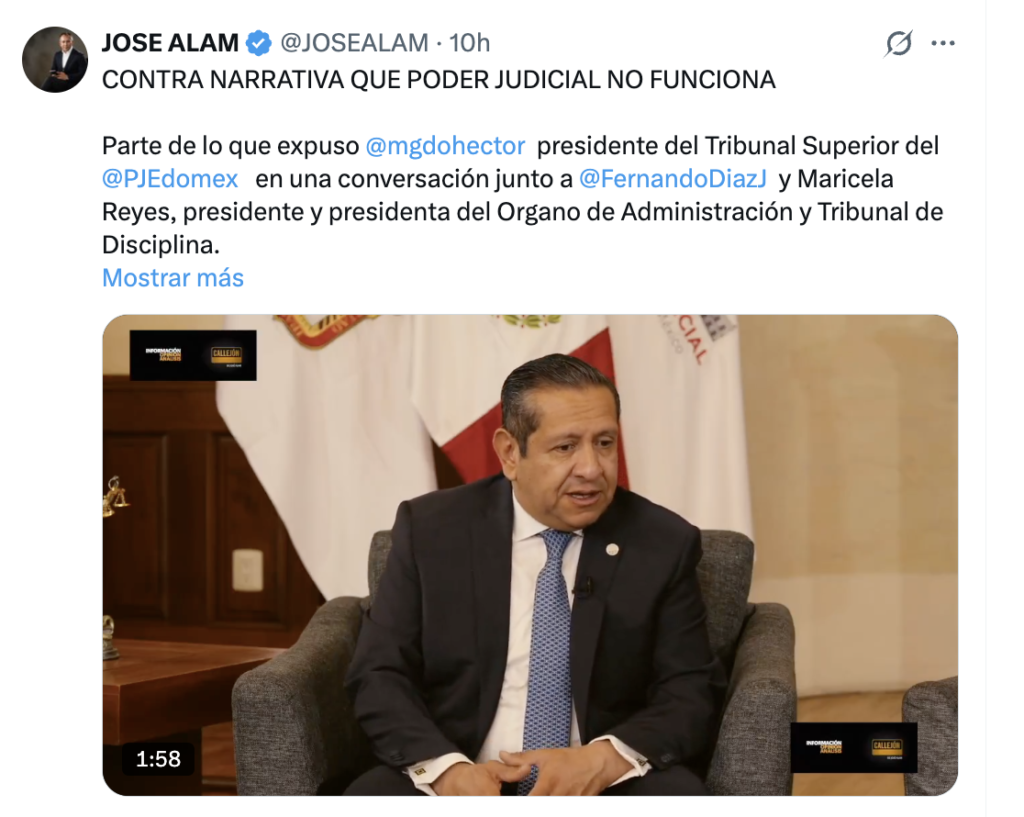Open the 10h timestamp link
1024x817 pixels.
(x=469, y=43)
